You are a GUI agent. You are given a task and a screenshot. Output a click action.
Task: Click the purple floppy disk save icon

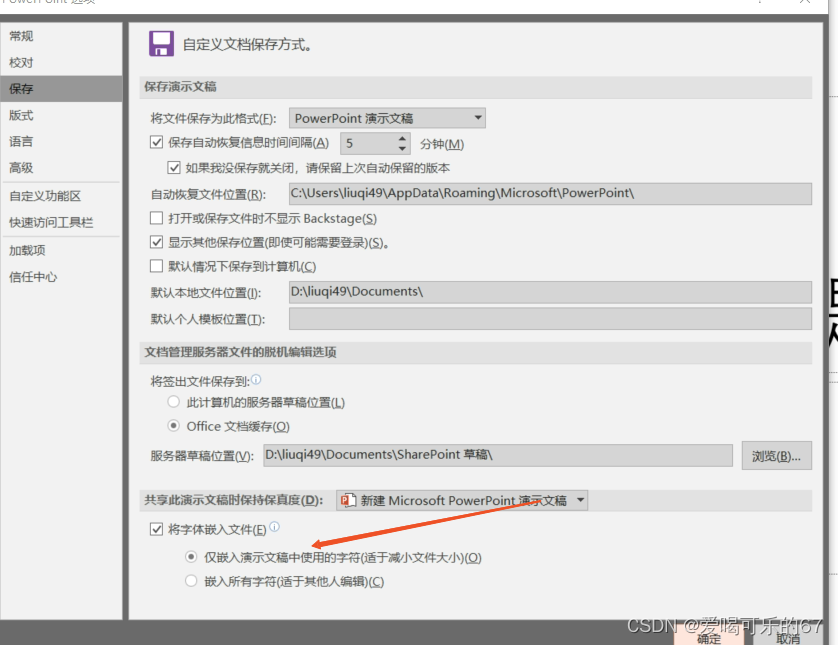pyautogui.click(x=161, y=44)
